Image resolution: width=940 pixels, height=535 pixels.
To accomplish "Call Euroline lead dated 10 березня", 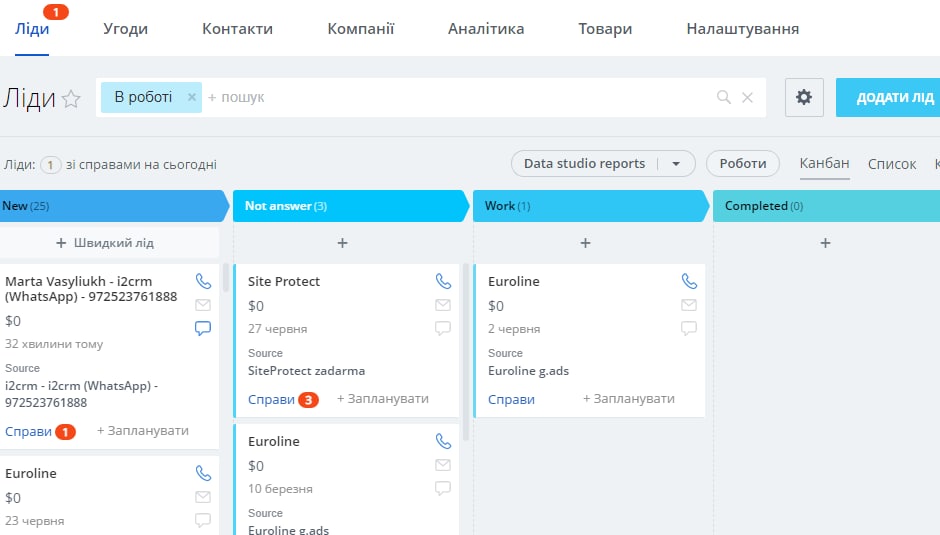I will click(443, 441).
